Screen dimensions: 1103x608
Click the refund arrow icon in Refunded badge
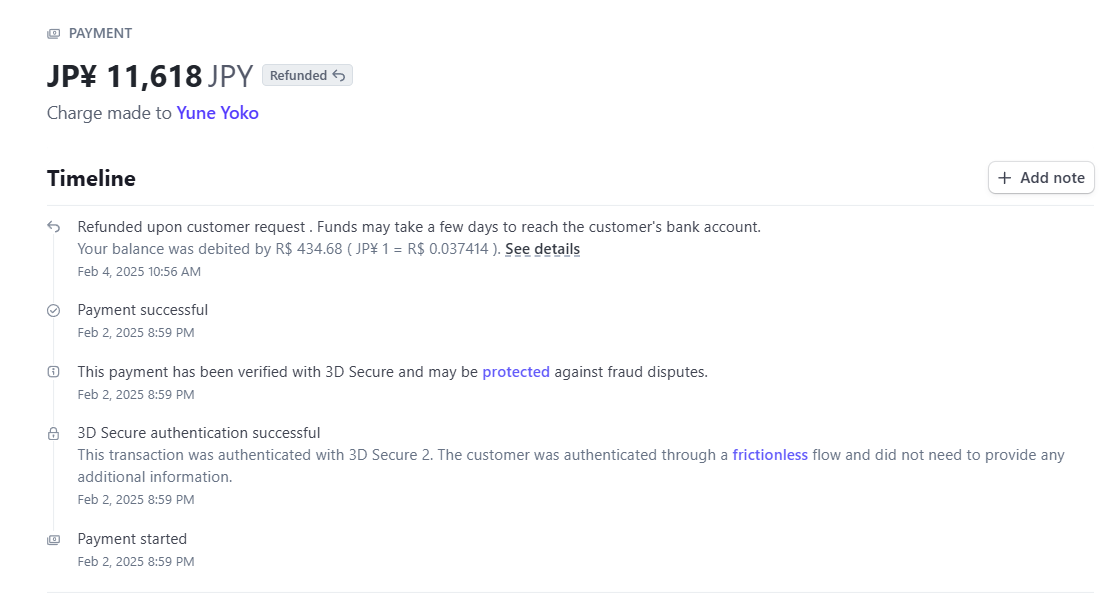[339, 75]
